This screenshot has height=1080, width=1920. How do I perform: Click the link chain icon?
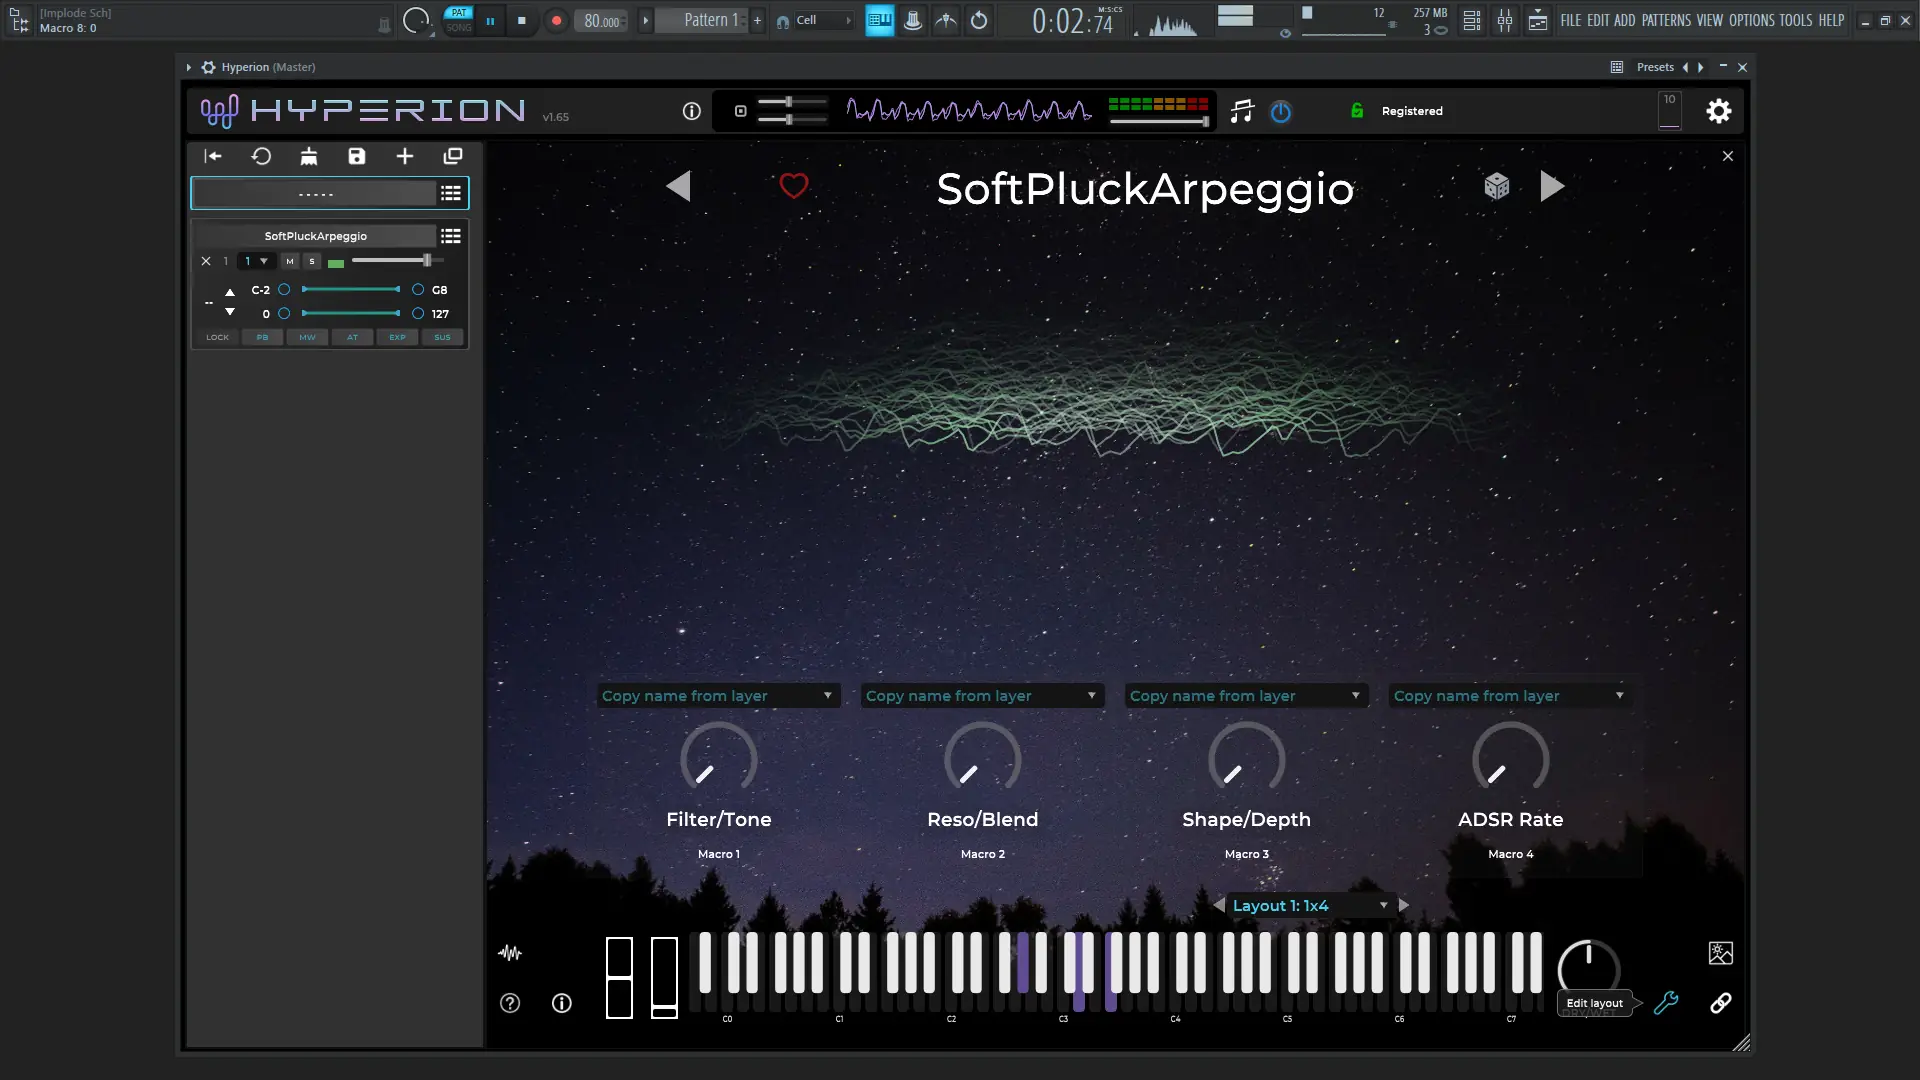point(1720,1003)
